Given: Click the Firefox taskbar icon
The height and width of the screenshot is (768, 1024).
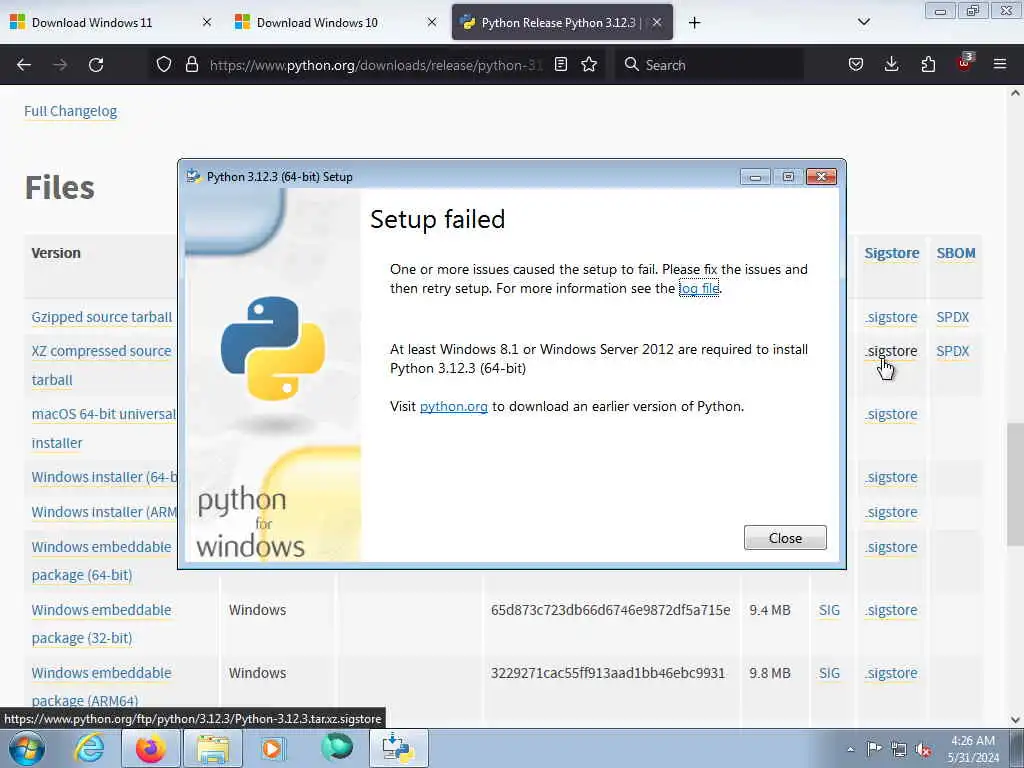Looking at the screenshot, I should point(150,748).
